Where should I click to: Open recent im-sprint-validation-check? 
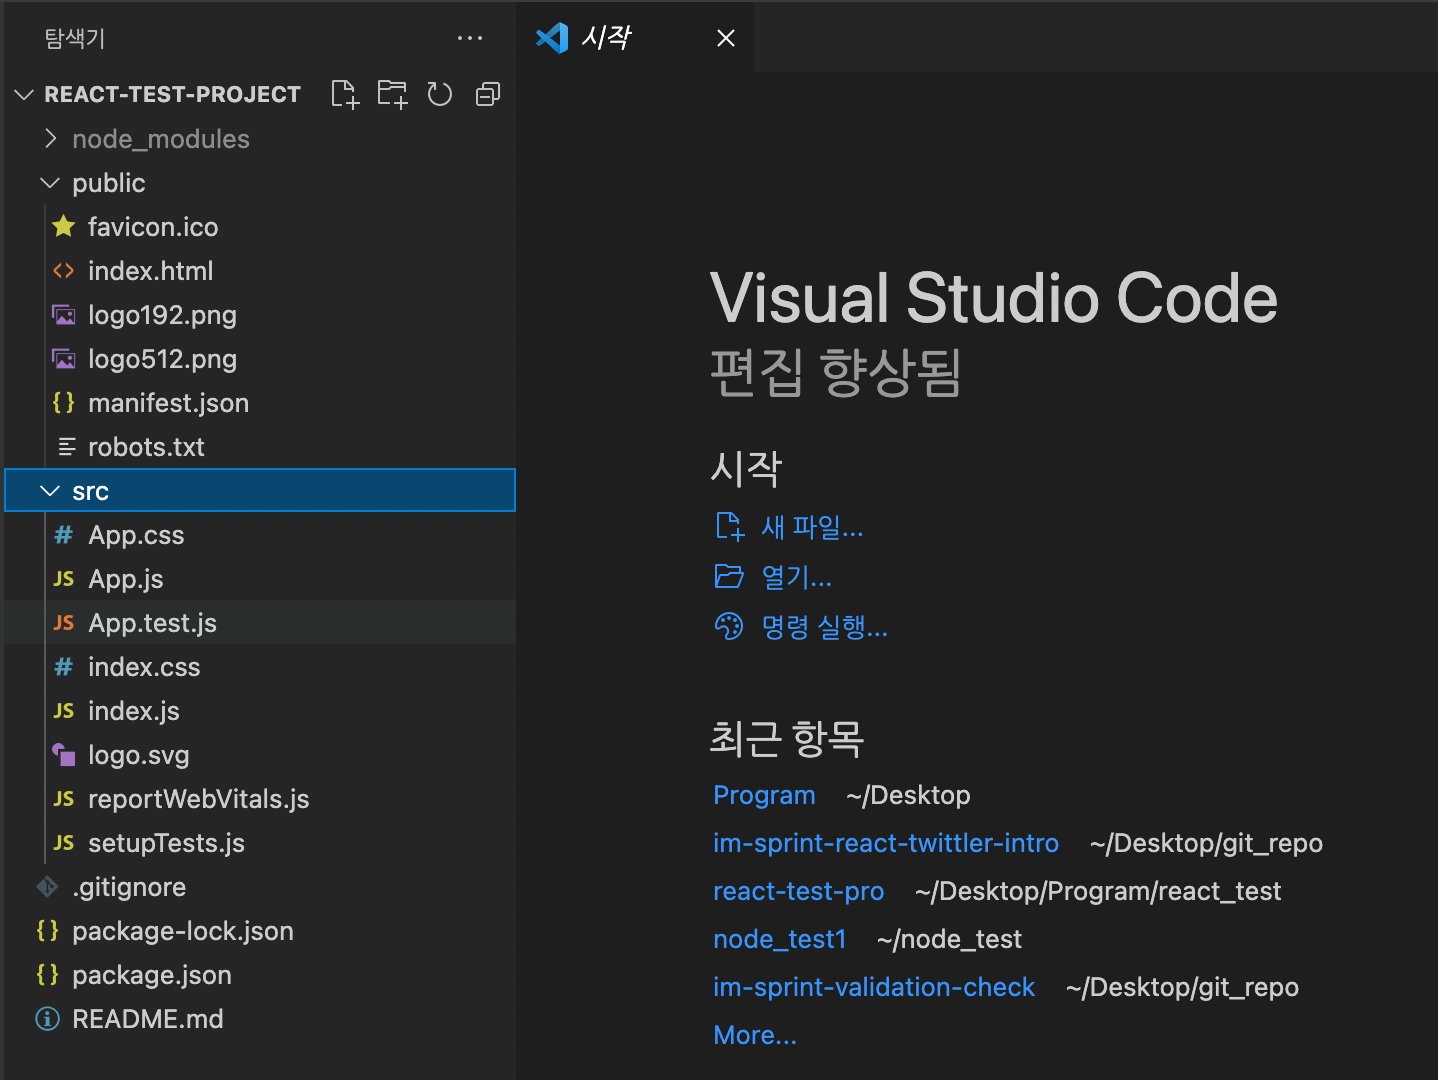click(874, 987)
